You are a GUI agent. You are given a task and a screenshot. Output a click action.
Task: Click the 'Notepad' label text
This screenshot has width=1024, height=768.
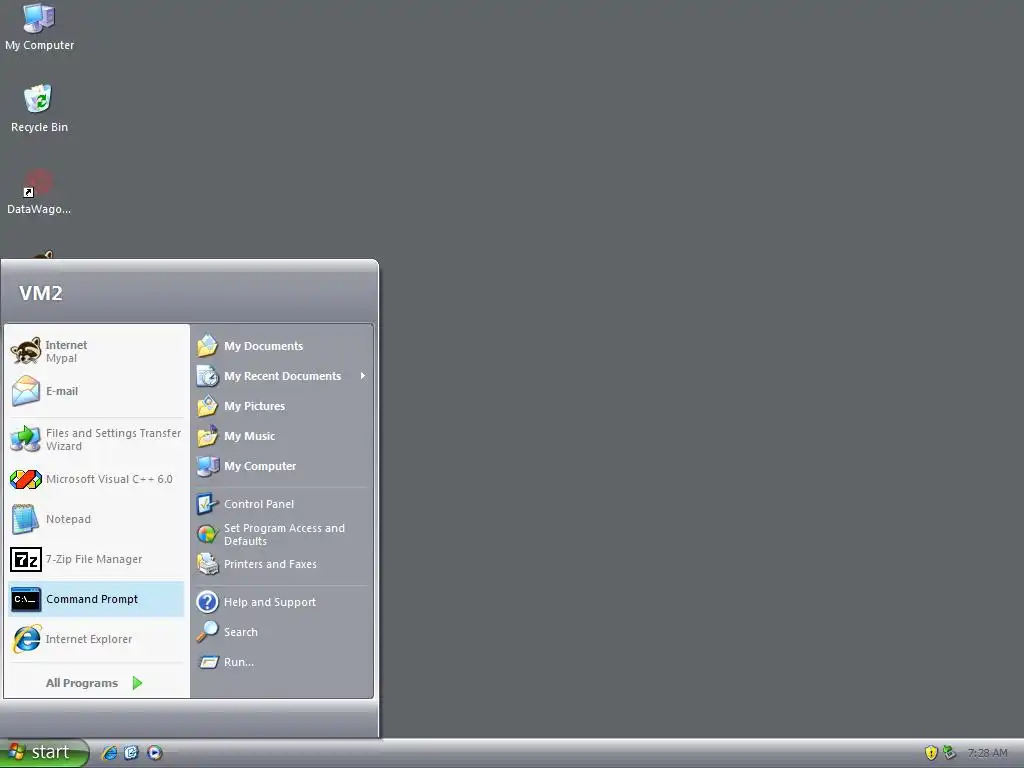pyautogui.click(x=69, y=519)
